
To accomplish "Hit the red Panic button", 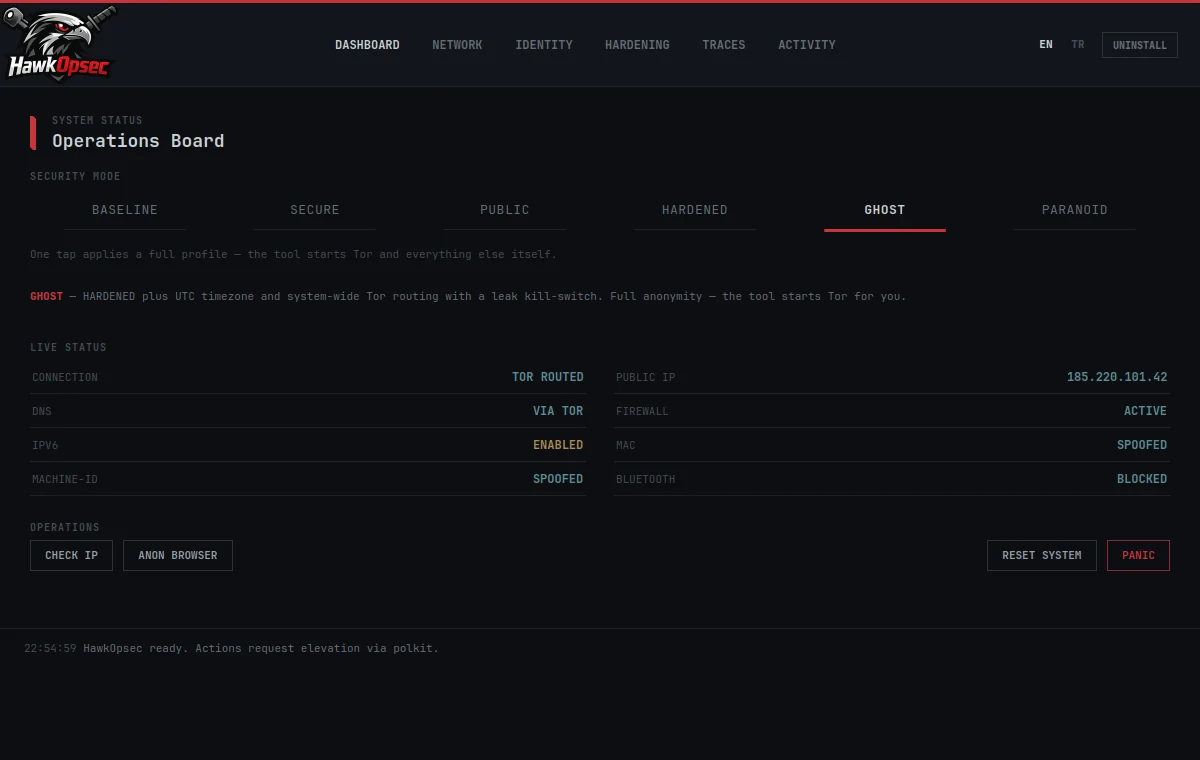I will click(x=1138, y=555).
